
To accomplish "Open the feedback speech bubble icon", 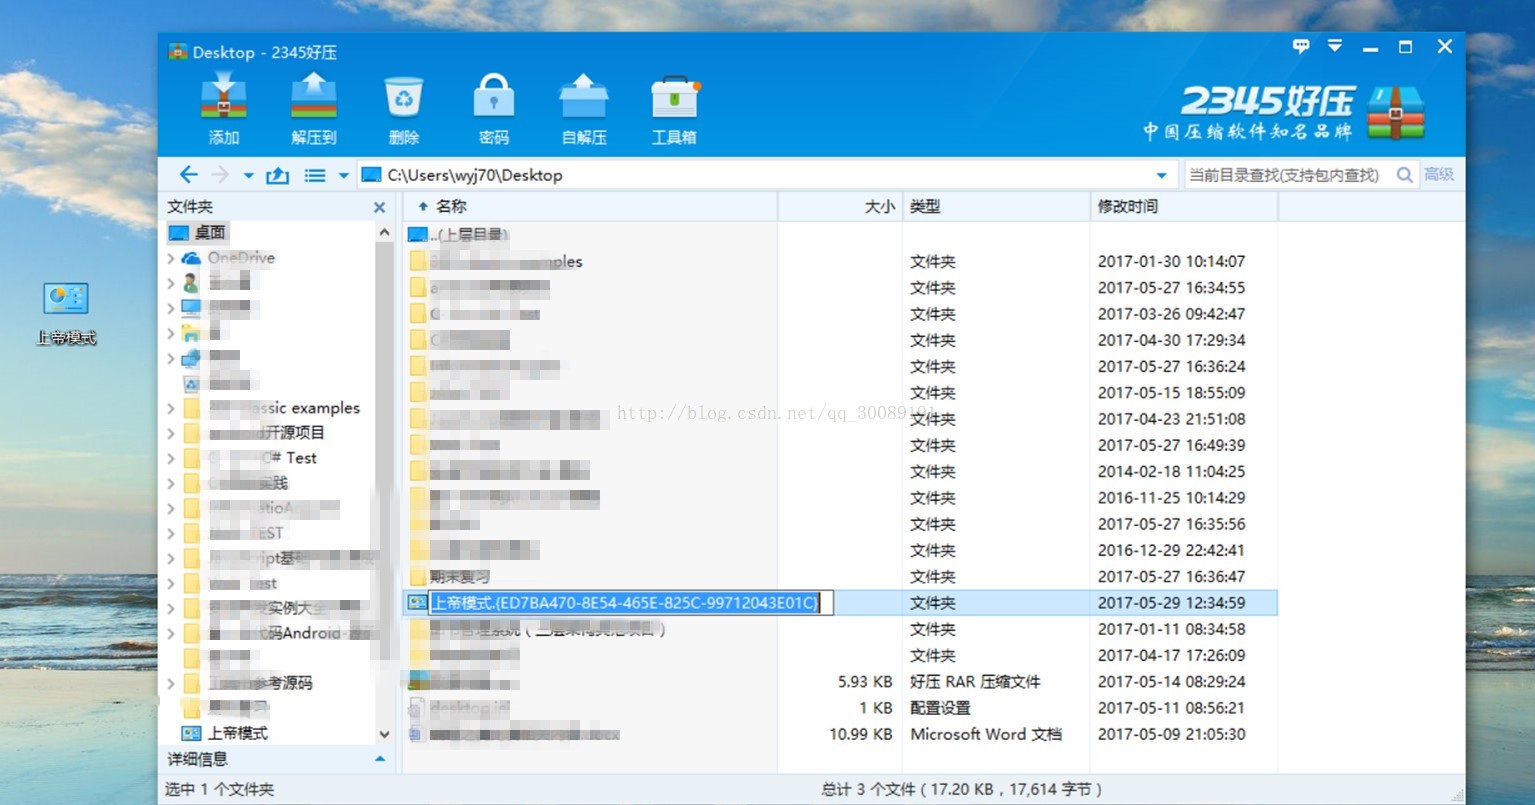I will click(x=1301, y=46).
